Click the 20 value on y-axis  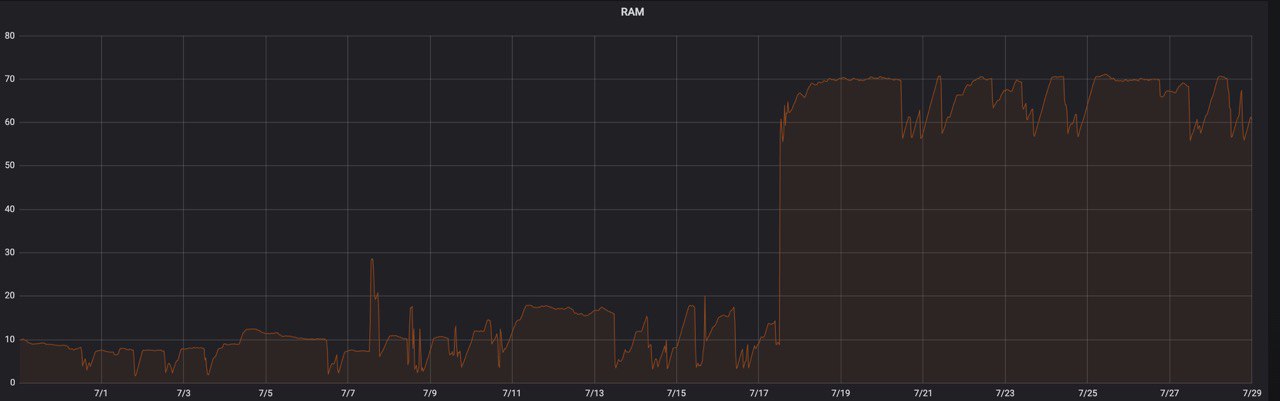click(x=10, y=296)
